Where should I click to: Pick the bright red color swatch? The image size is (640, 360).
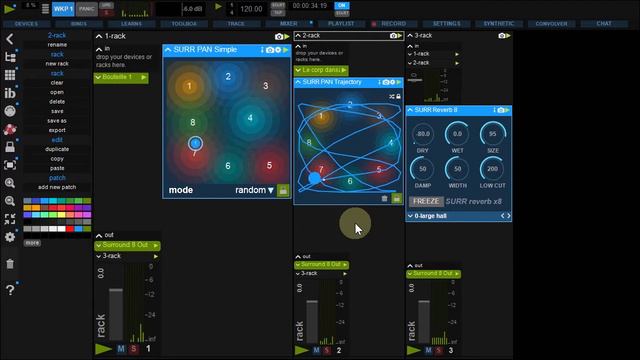coord(70,229)
